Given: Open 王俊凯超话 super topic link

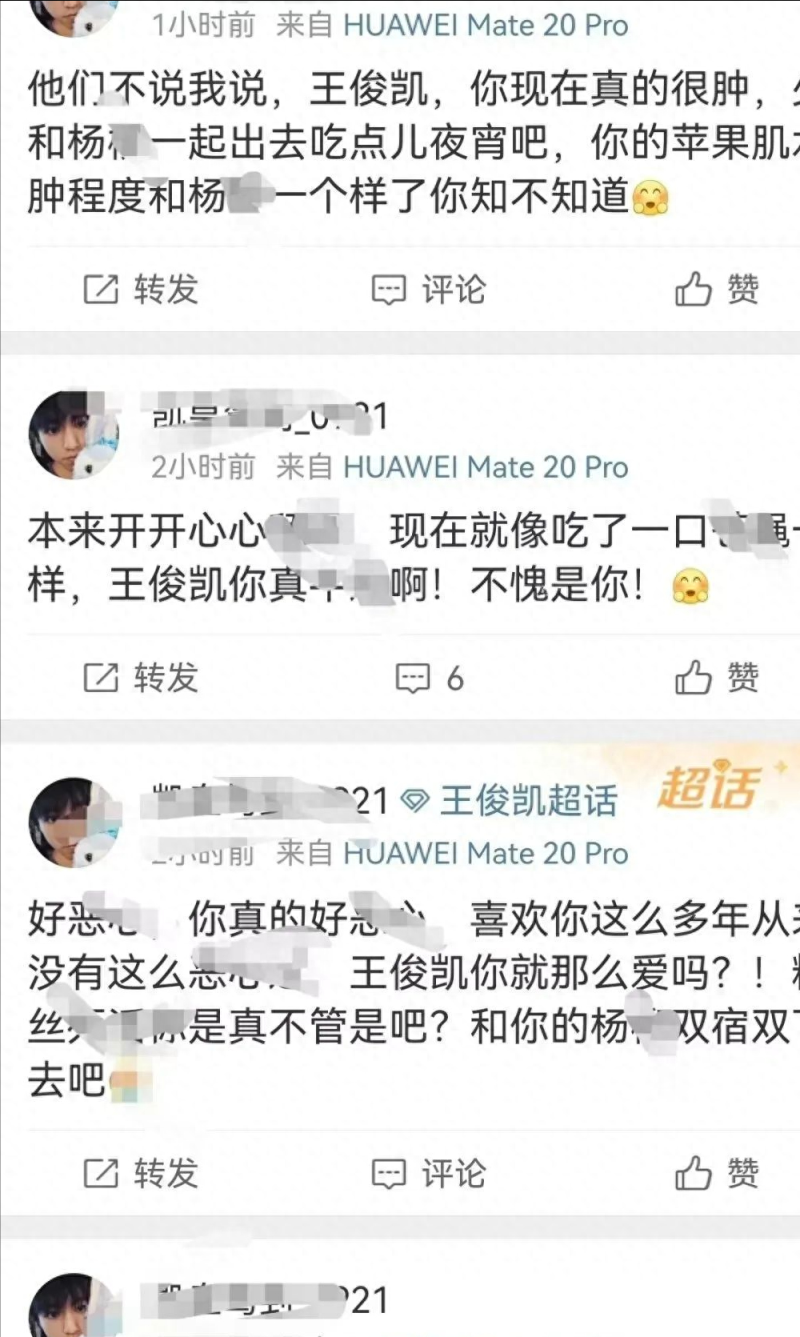Looking at the screenshot, I should coord(528,801).
